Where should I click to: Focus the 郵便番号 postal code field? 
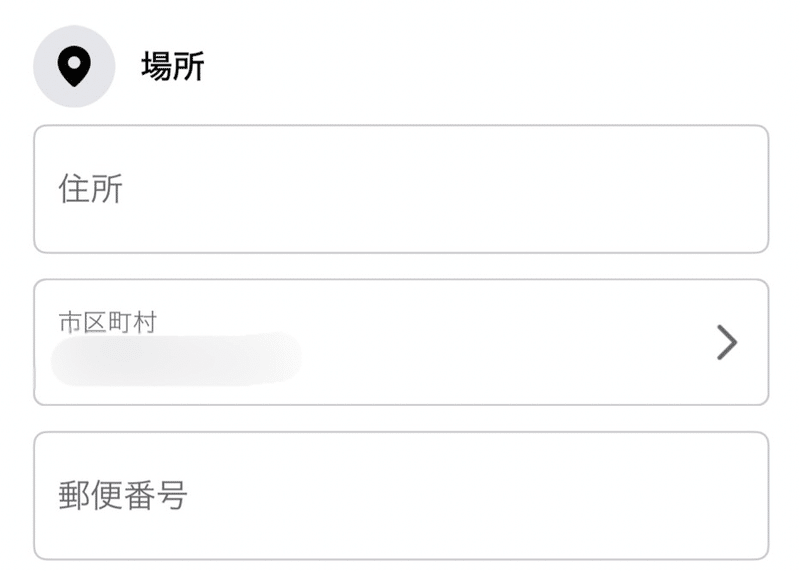tap(401, 495)
